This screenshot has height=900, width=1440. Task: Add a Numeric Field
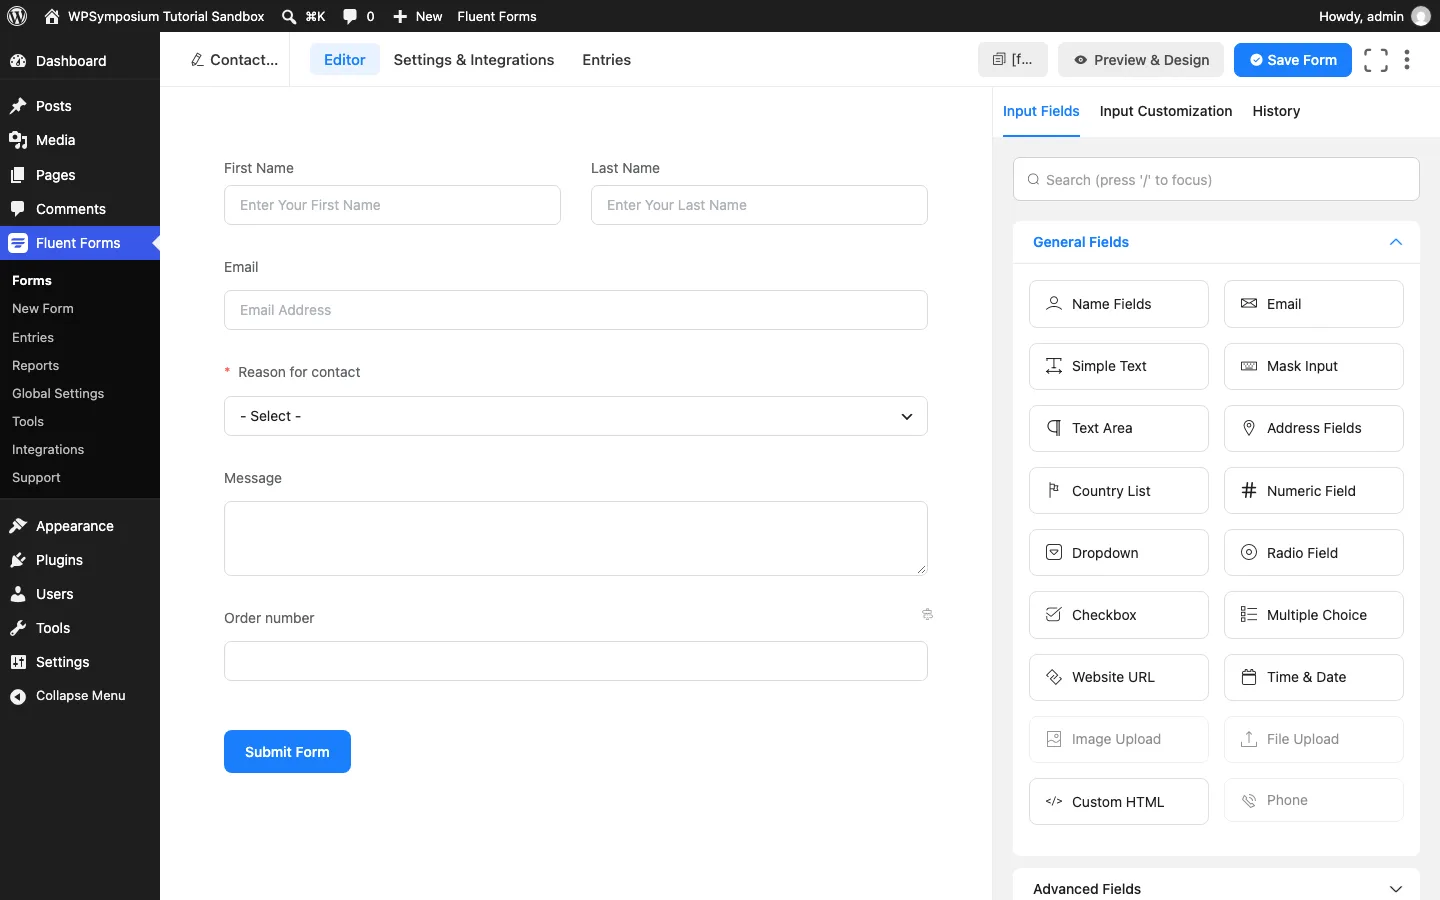click(x=1313, y=491)
